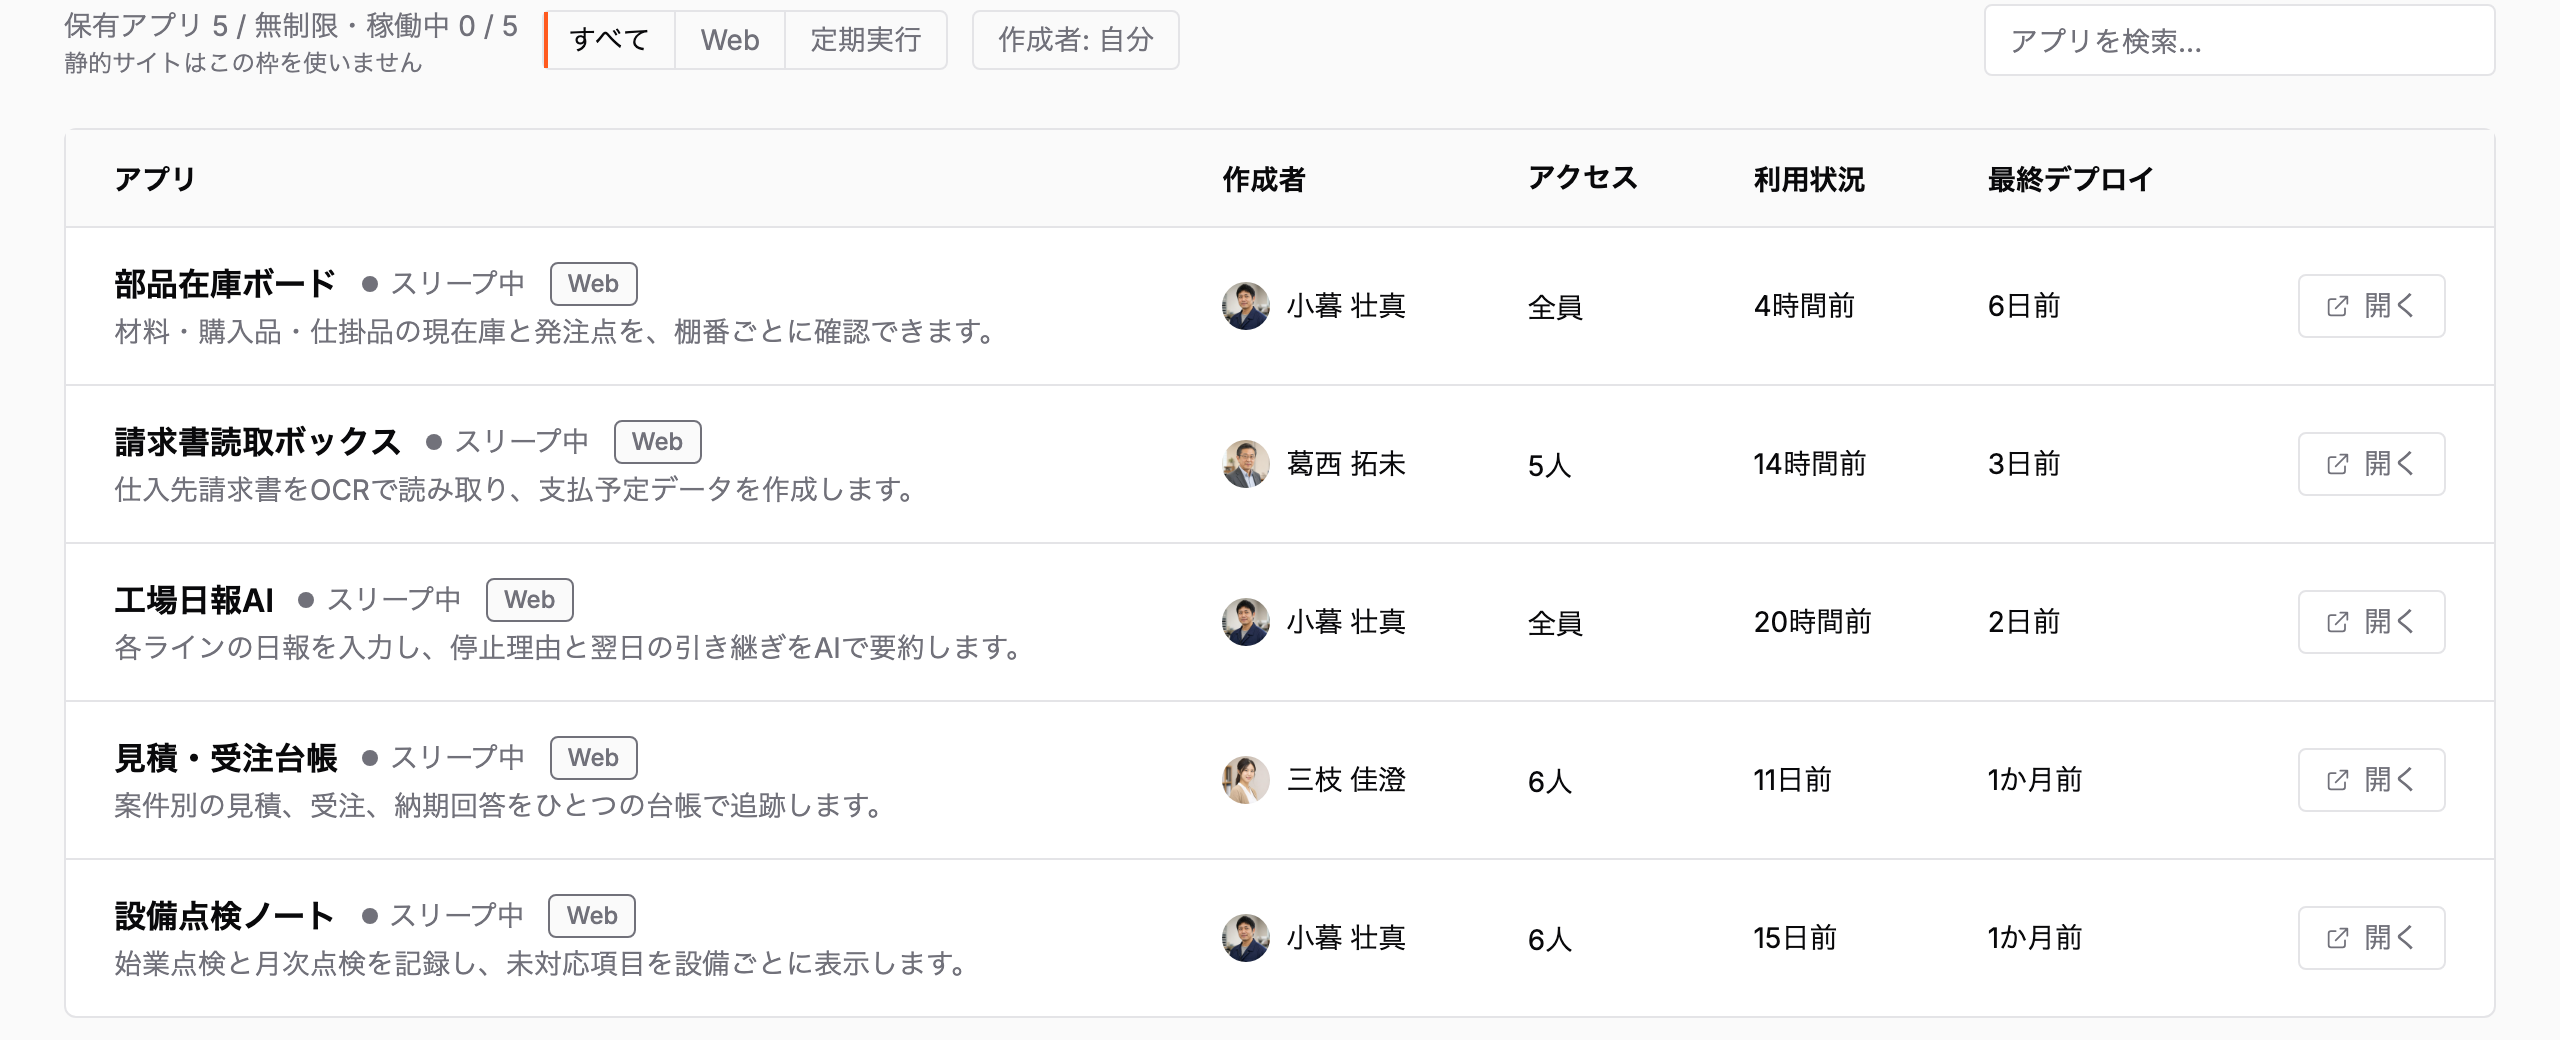This screenshot has height=1040, width=2560.
Task: Click スリープ中 status of 設備点検ノート
Action: tap(442, 916)
